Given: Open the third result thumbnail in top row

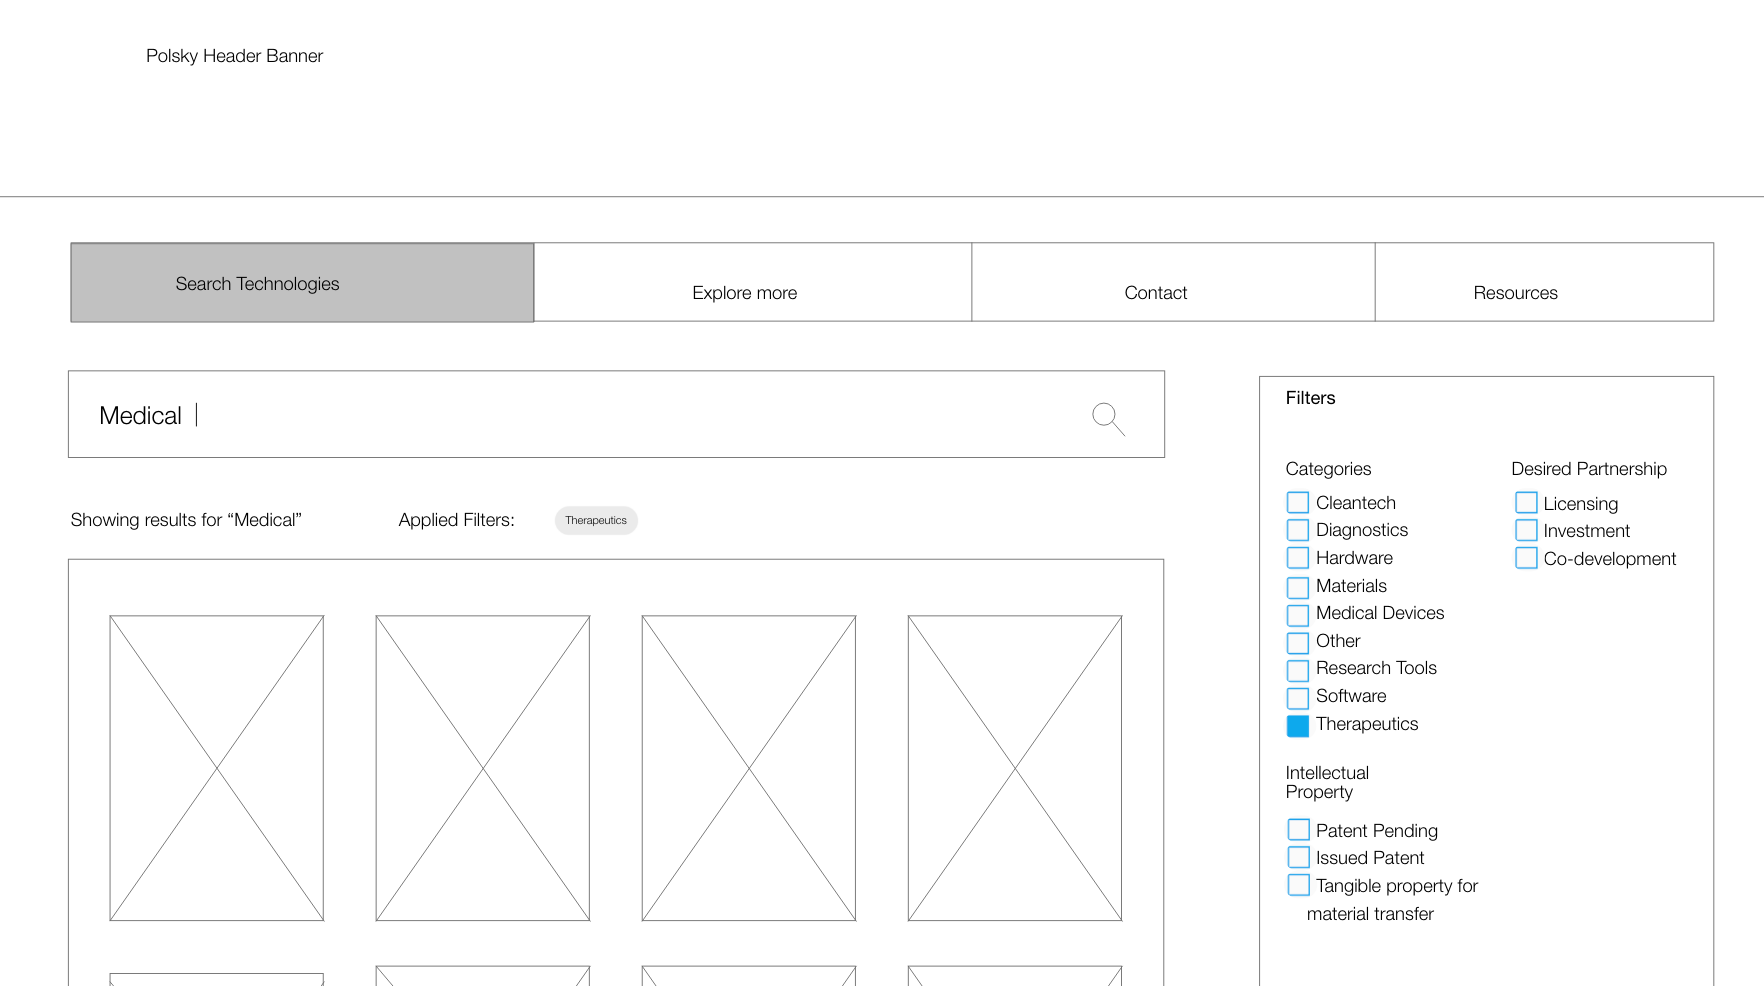Looking at the screenshot, I should pyautogui.click(x=749, y=768).
